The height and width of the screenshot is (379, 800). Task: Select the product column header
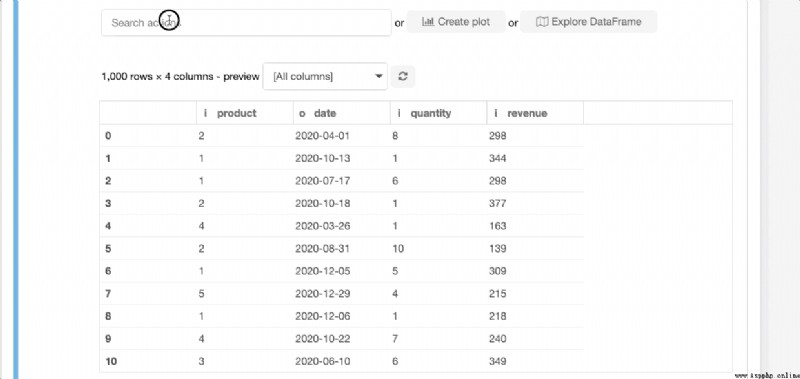point(245,113)
